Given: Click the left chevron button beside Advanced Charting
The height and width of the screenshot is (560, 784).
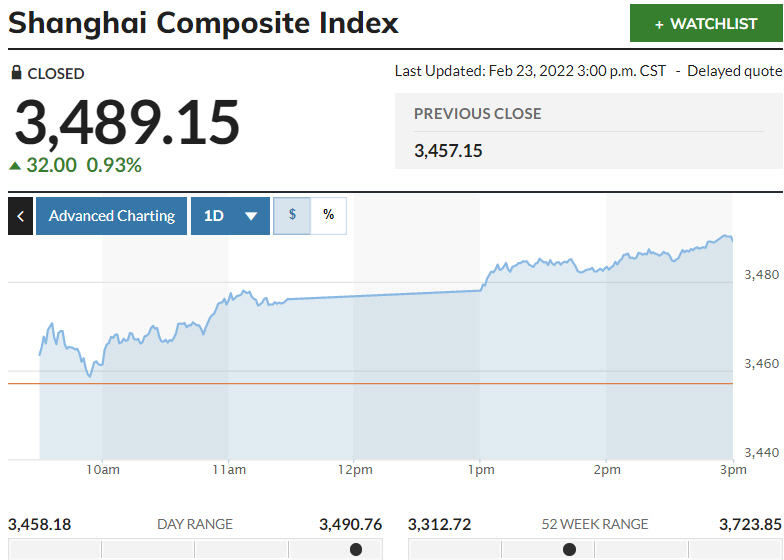Looking at the screenshot, I should (20, 216).
